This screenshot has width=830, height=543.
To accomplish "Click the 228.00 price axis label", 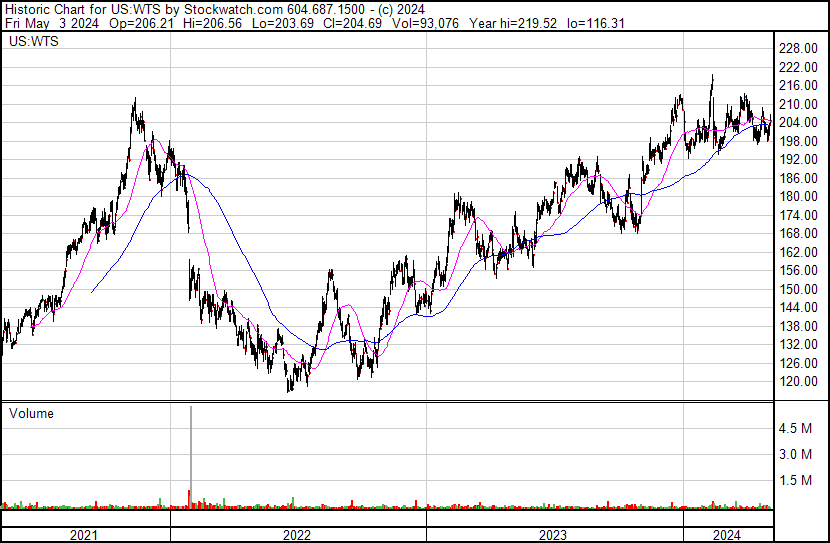I will click(798, 49).
